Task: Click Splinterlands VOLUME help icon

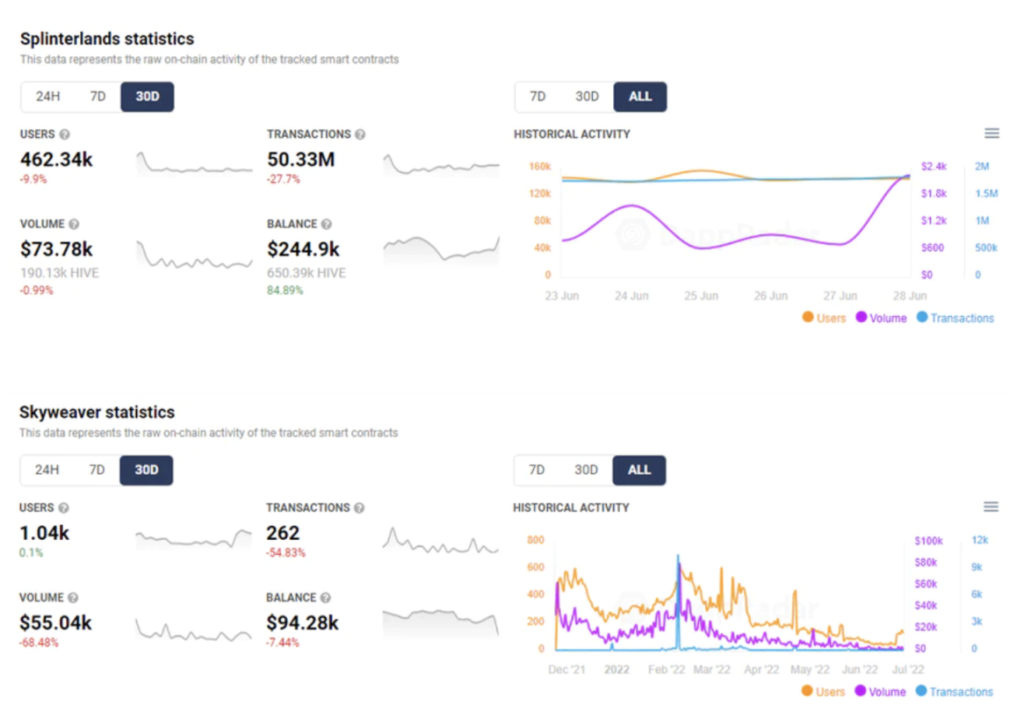Action: (x=74, y=224)
